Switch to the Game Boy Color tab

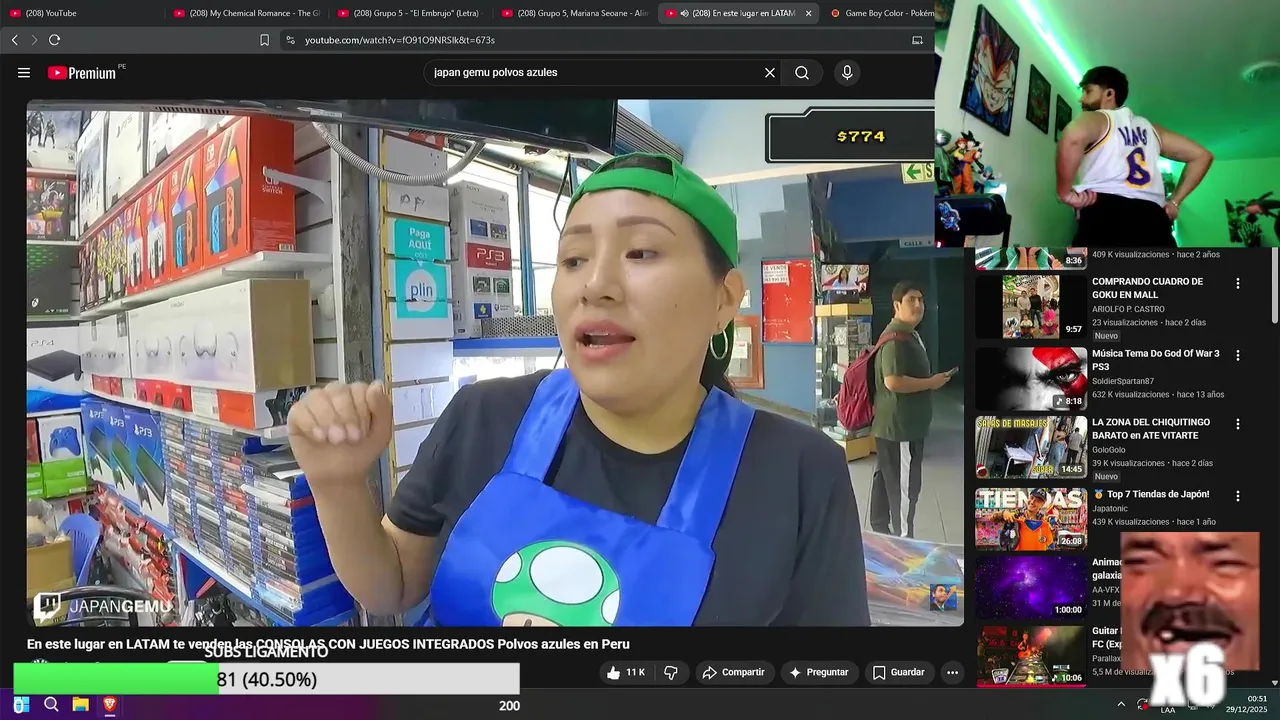click(x=880, y=13)
